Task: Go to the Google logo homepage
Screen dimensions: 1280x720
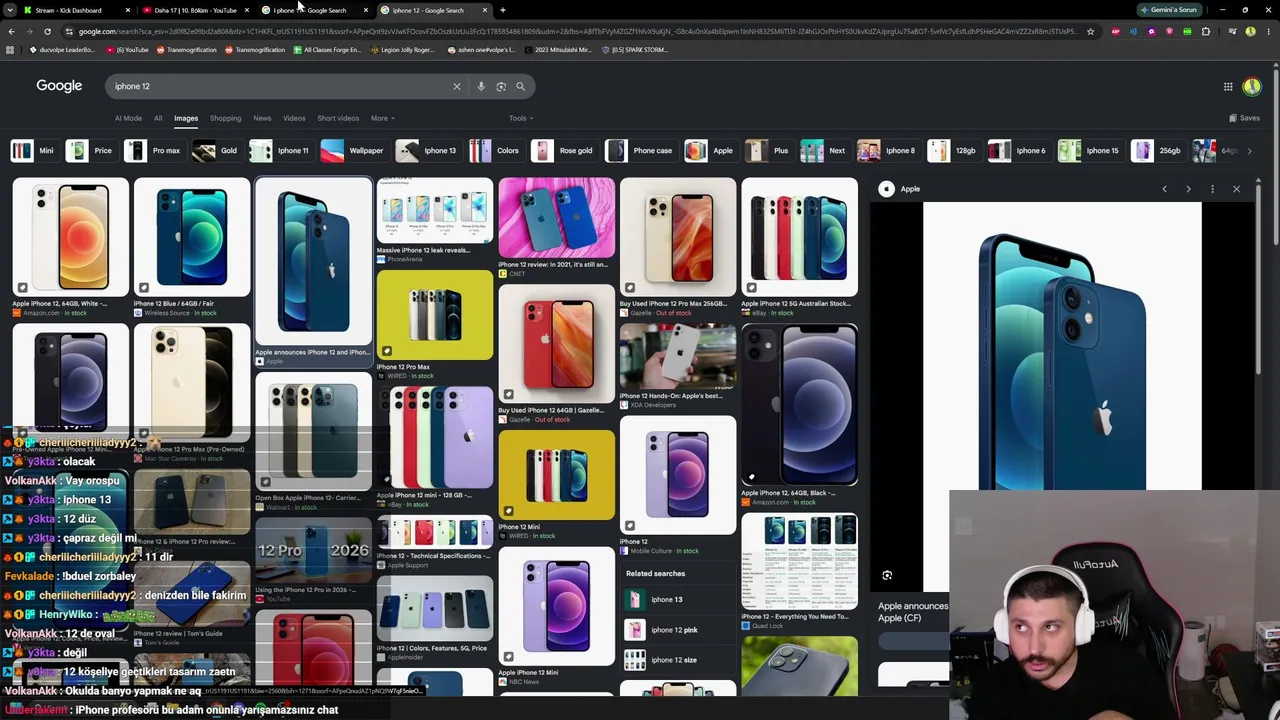Action: 59,86
